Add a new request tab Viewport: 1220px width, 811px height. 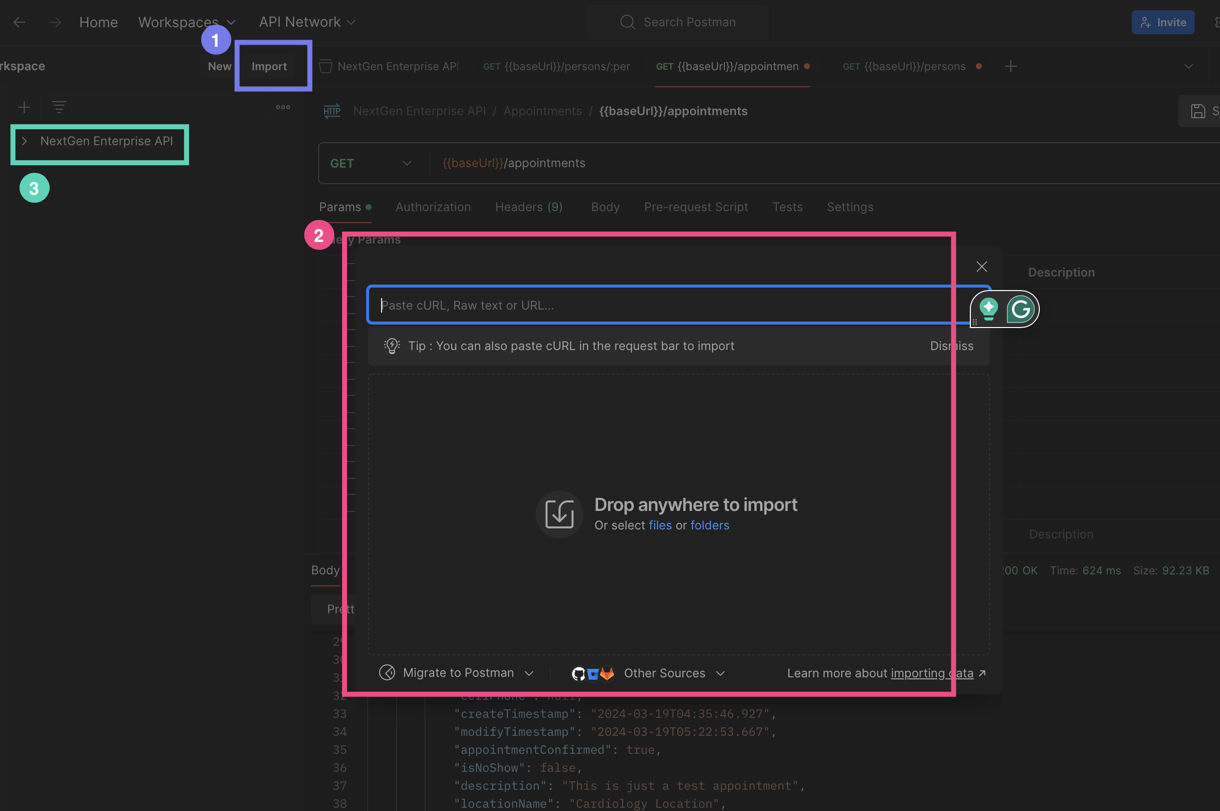(1011, 66)
